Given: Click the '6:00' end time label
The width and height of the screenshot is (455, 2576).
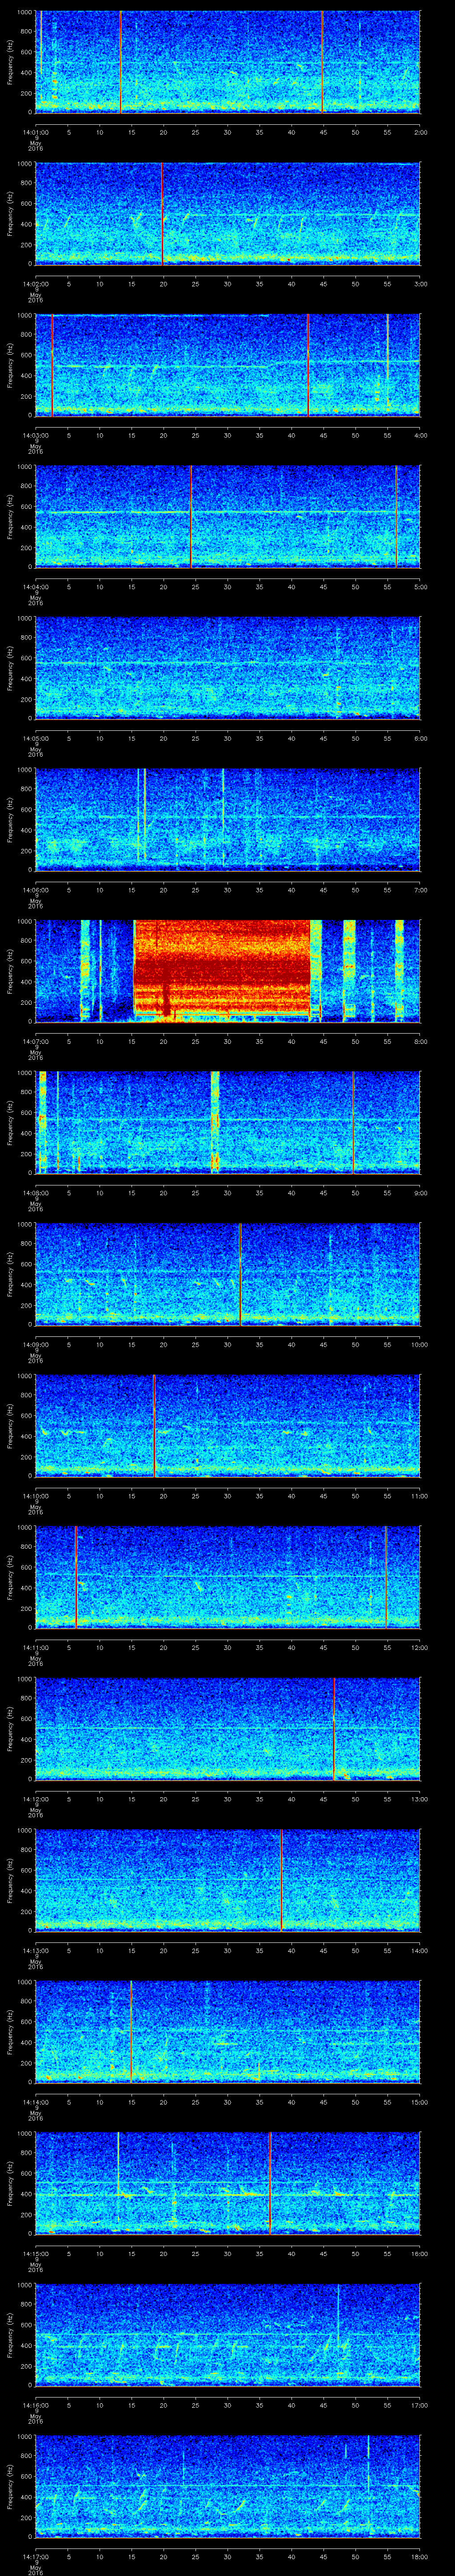Looking at the screenshot, I should tap(420, 738).
